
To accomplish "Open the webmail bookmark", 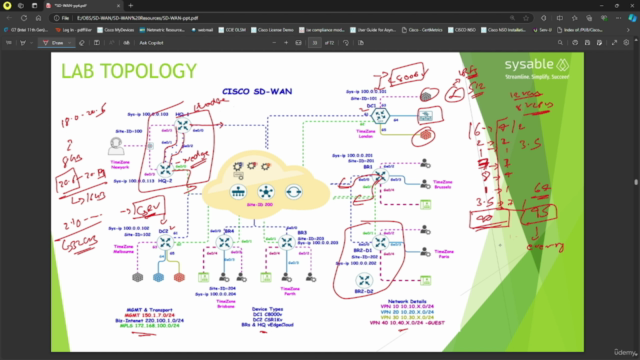I will point(202,30).
